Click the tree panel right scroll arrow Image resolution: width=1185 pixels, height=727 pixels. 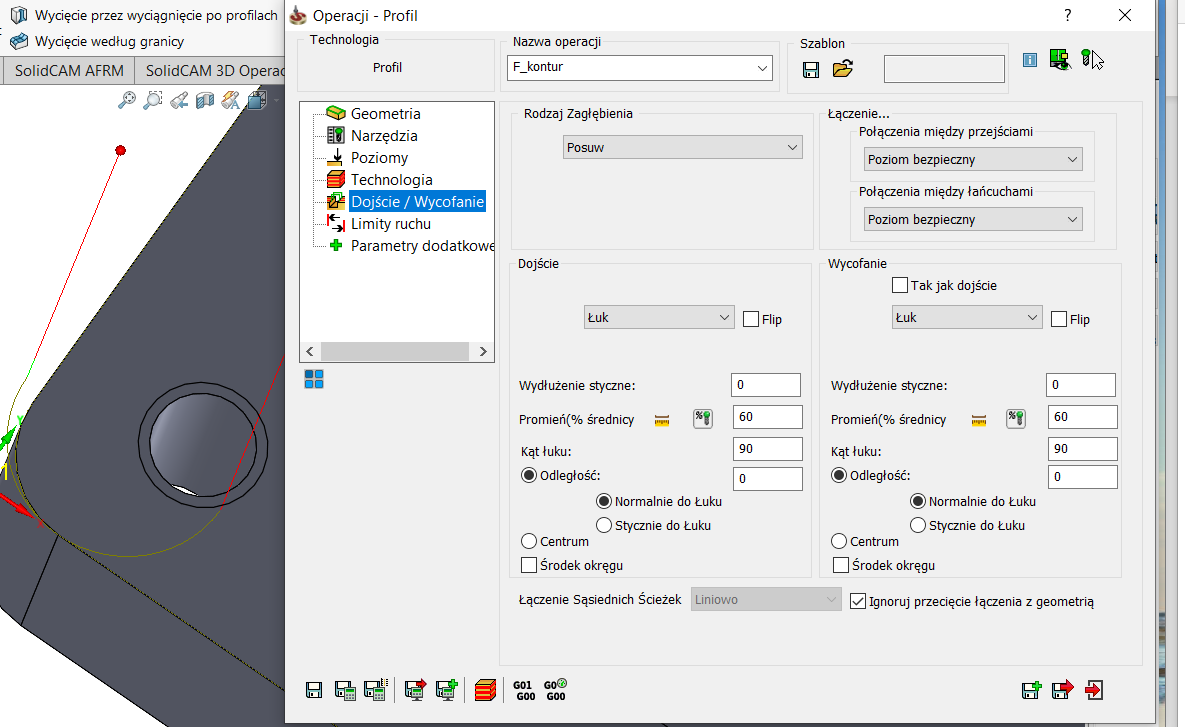[483, 351]
